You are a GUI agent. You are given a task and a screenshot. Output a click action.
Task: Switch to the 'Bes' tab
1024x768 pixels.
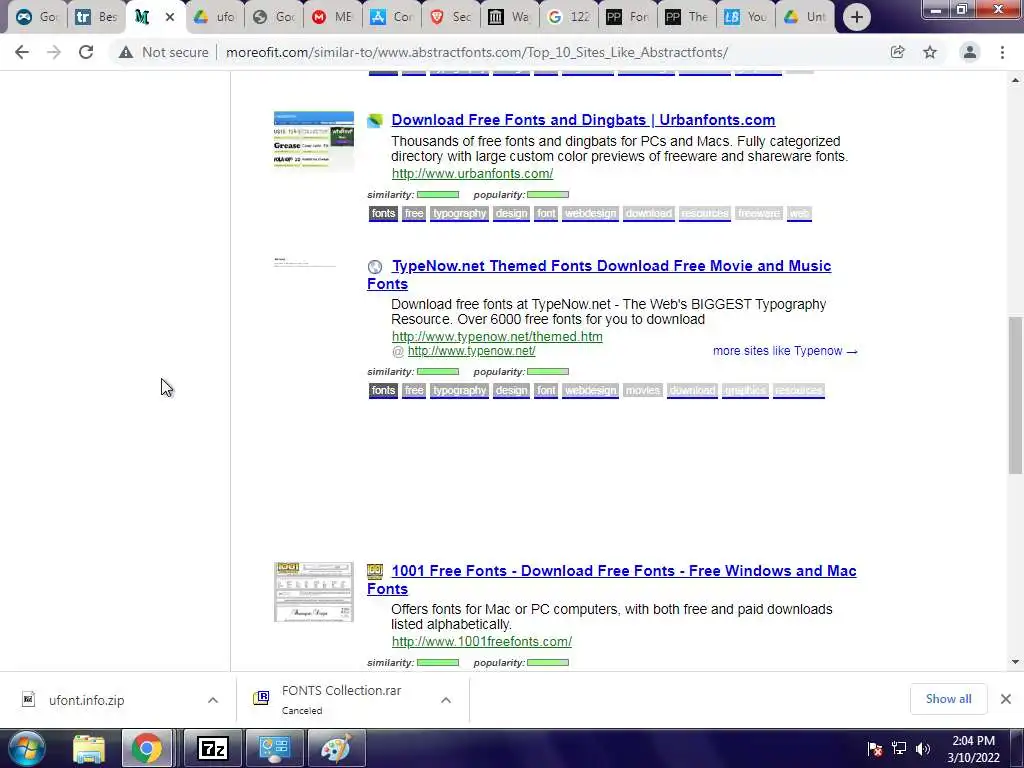click(96, 17)
